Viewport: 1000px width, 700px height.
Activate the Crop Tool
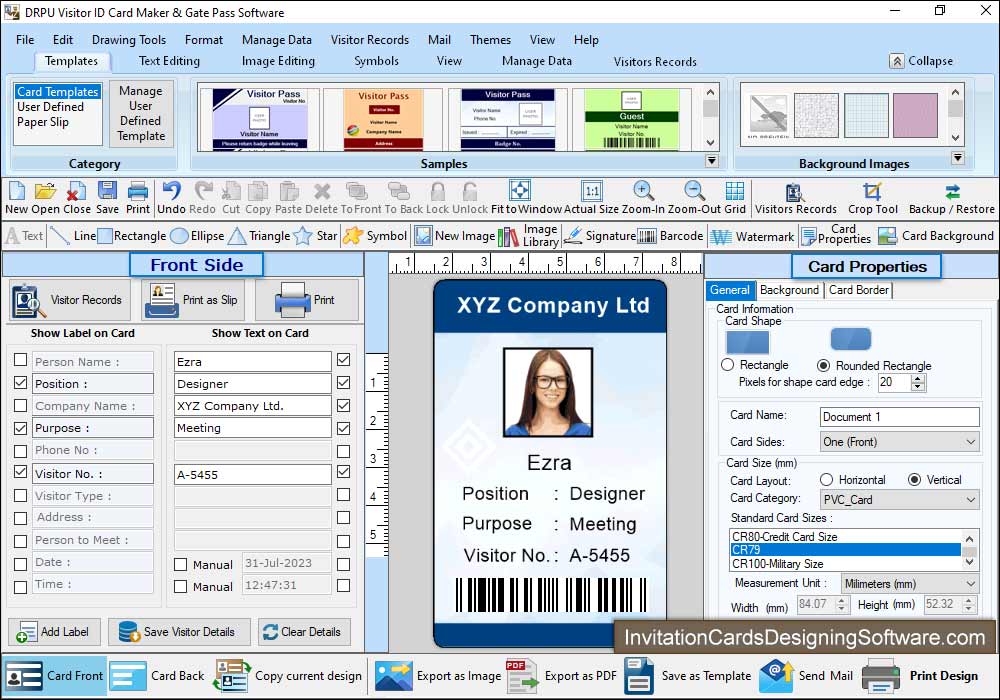(x=872, y=198)
